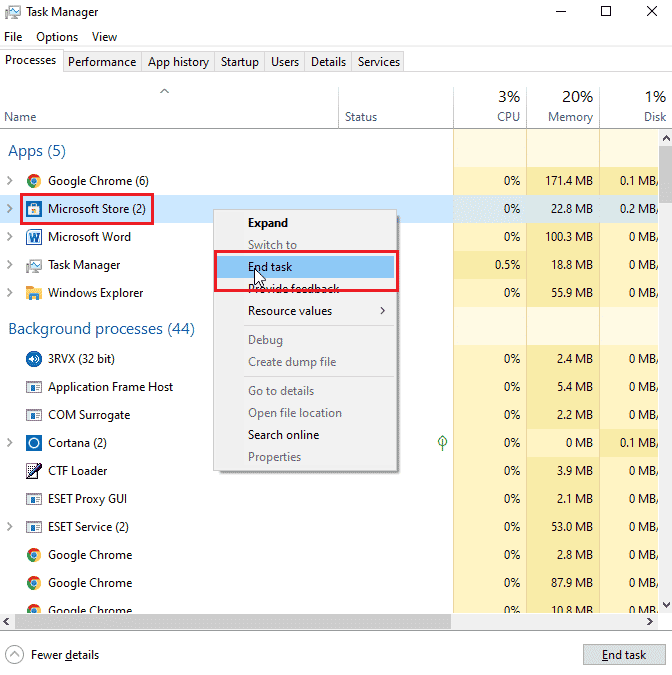Expand the ESET Service (2) process group
This screenshot has height=675, width=672.
9,526
